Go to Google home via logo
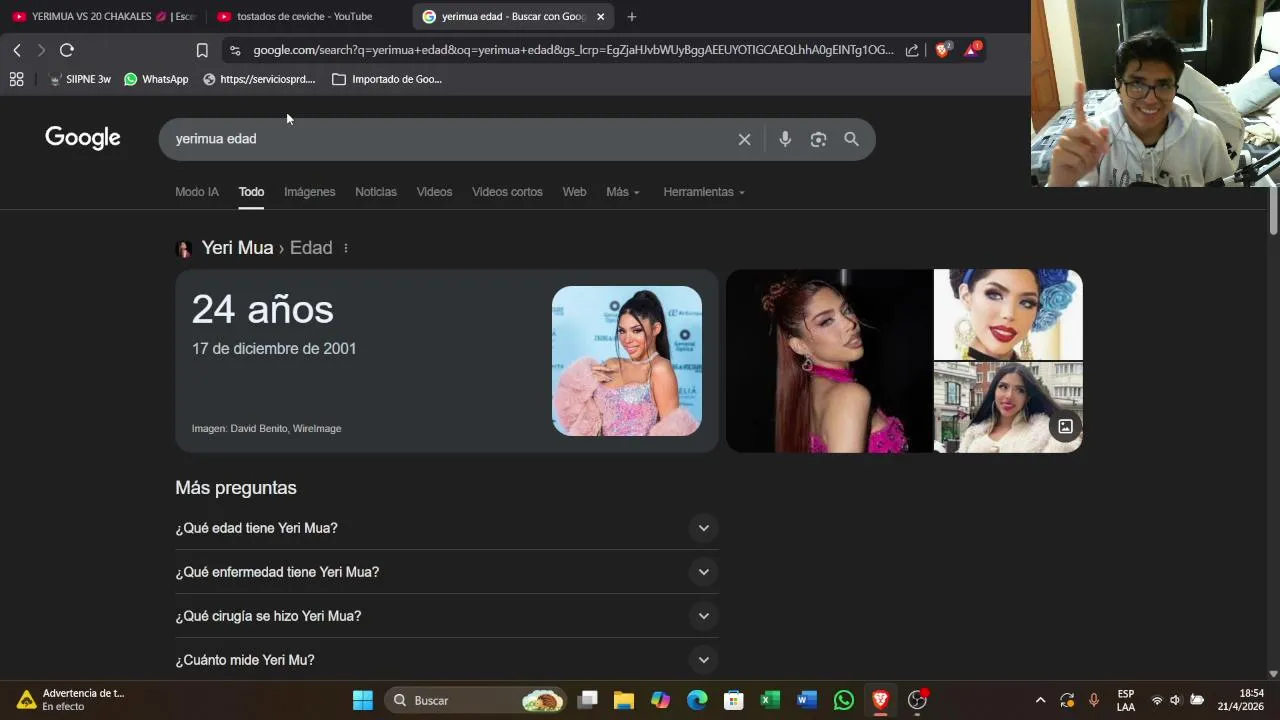 pos(83,138)
